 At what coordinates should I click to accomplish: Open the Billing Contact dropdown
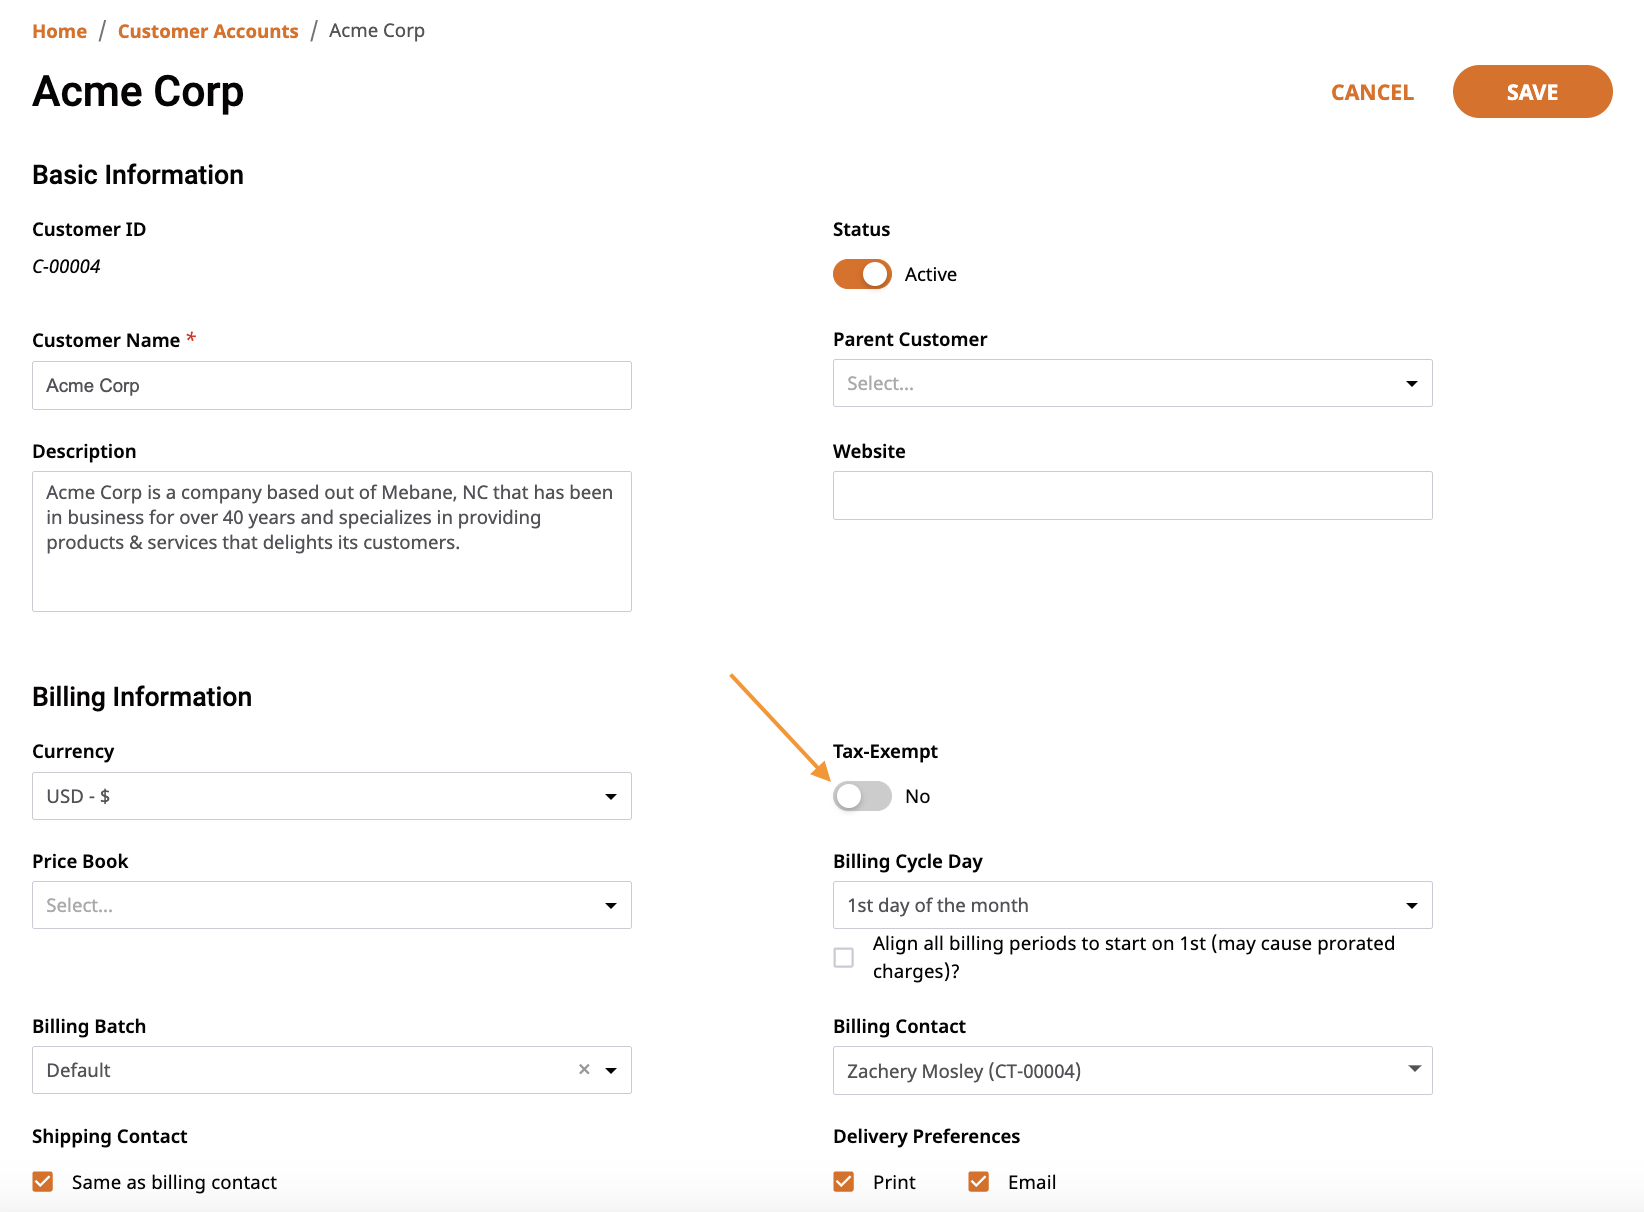1132,1070
